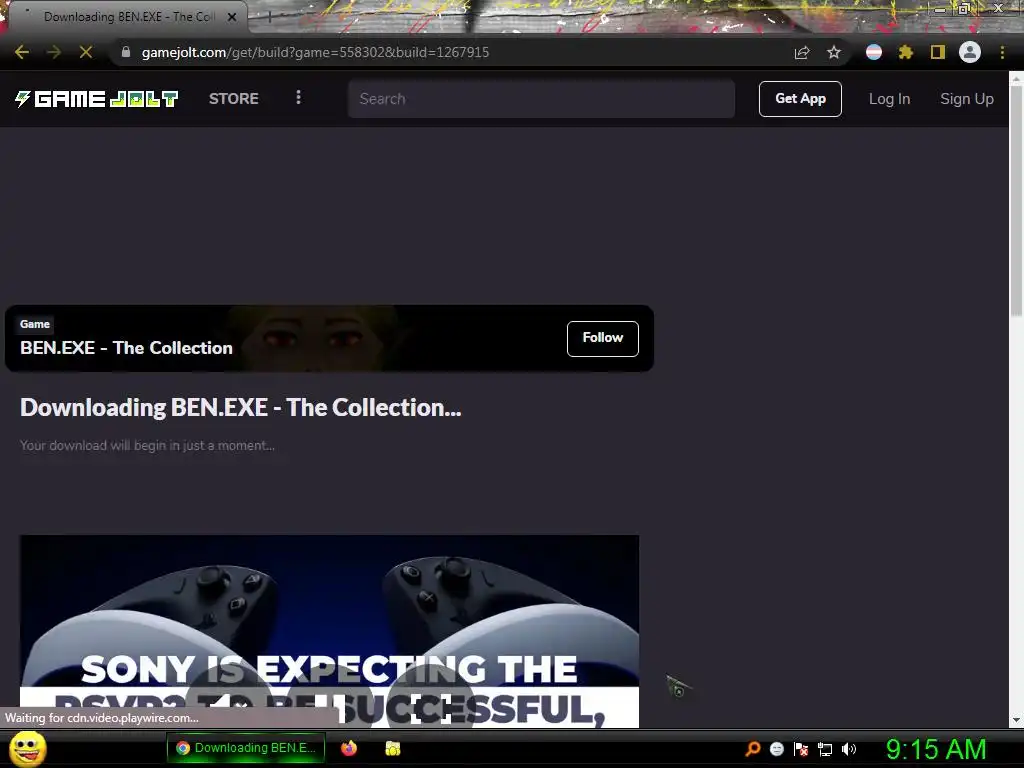Select Downloading BEN.E... taskbar button
The image size is (1024, 768).
(x=246, y=748)
